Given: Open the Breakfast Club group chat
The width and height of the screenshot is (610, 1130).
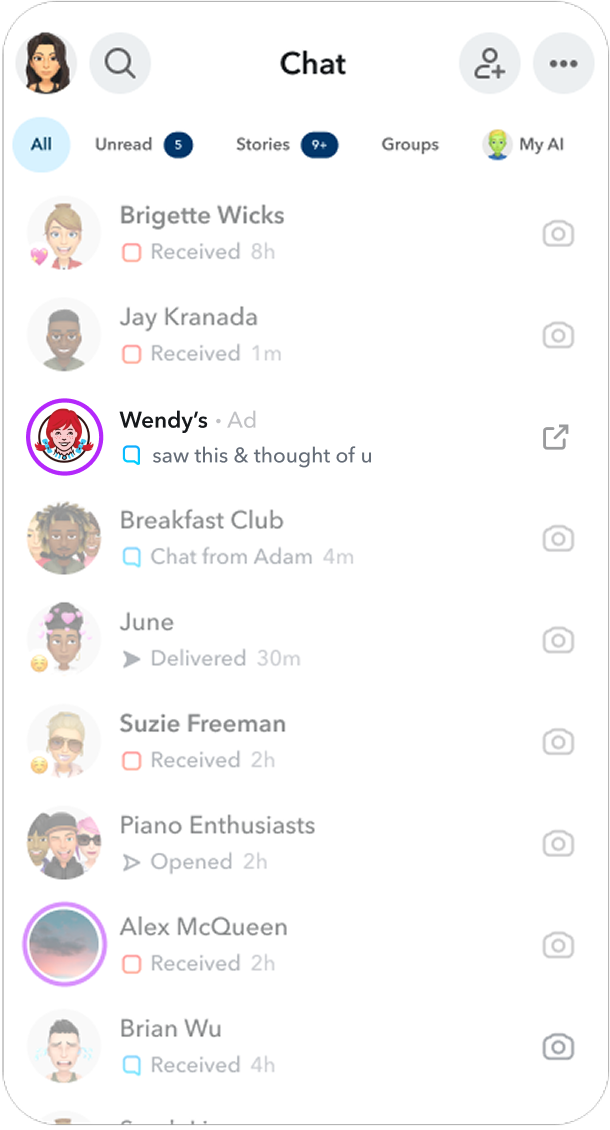Looking at the screenshot, I should pos(305,538).
